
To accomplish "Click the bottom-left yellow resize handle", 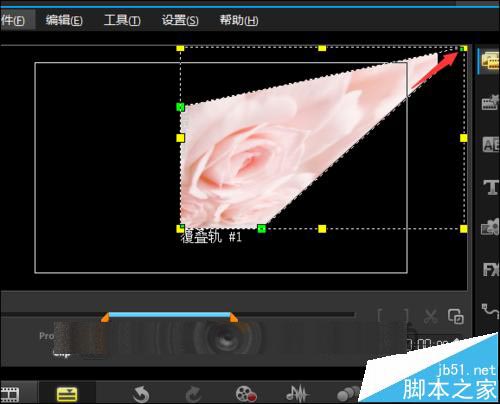I will [179, 230].
